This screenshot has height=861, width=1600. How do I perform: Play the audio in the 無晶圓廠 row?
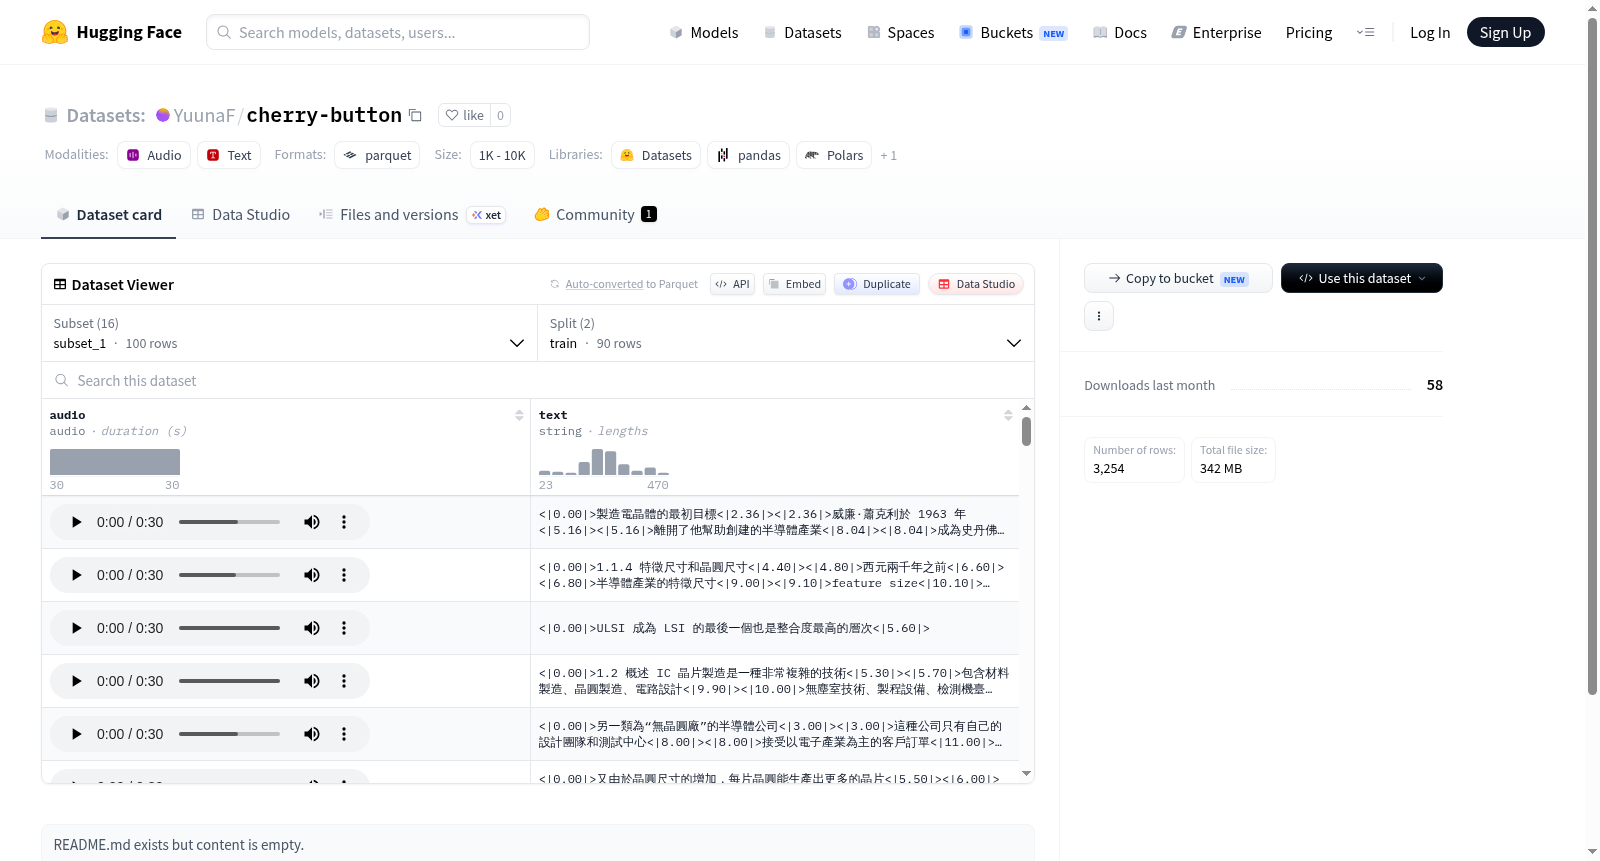click(x=76, y=734)
